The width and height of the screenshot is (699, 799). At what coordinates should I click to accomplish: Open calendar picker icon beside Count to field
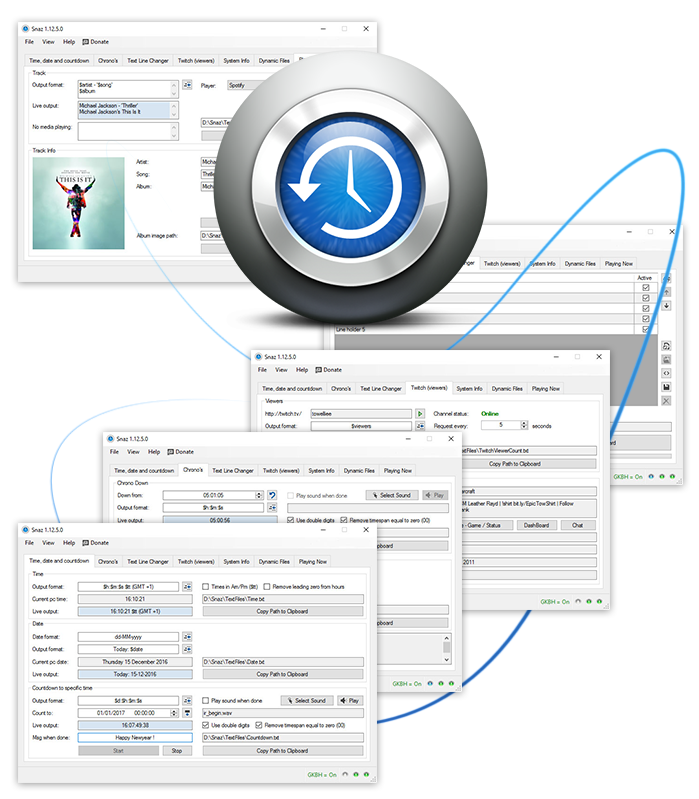(187, 713)
